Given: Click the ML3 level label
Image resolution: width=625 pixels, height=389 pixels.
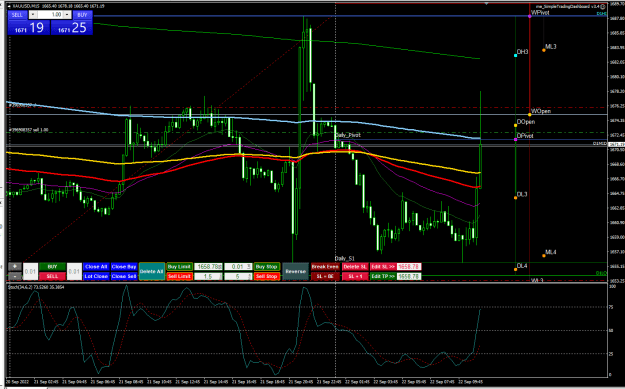Looking at the screenshot, I should pos(550,47).
